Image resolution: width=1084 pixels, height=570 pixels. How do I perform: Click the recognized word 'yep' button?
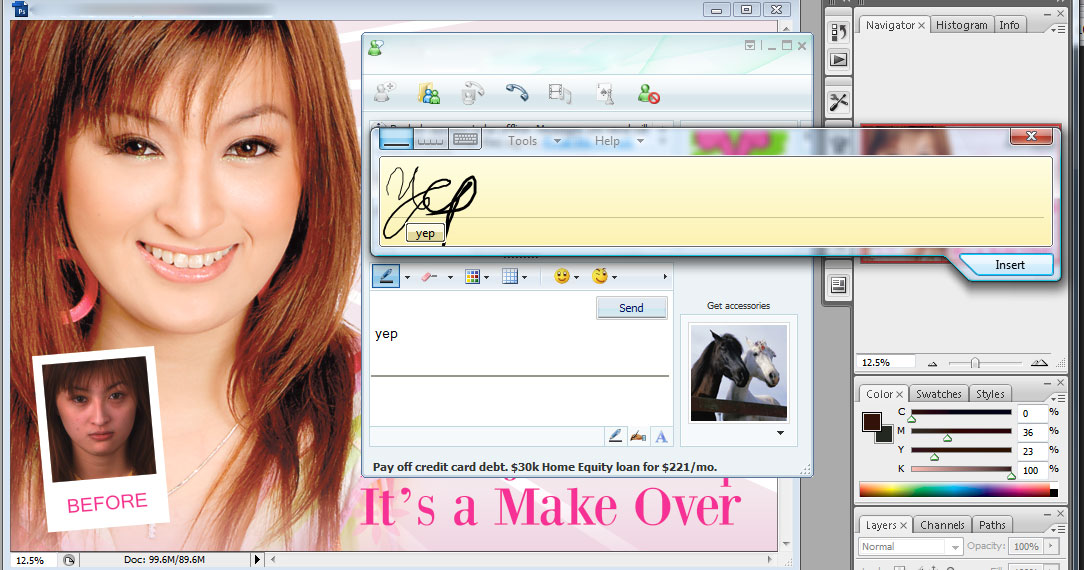[x=425, y=234]
